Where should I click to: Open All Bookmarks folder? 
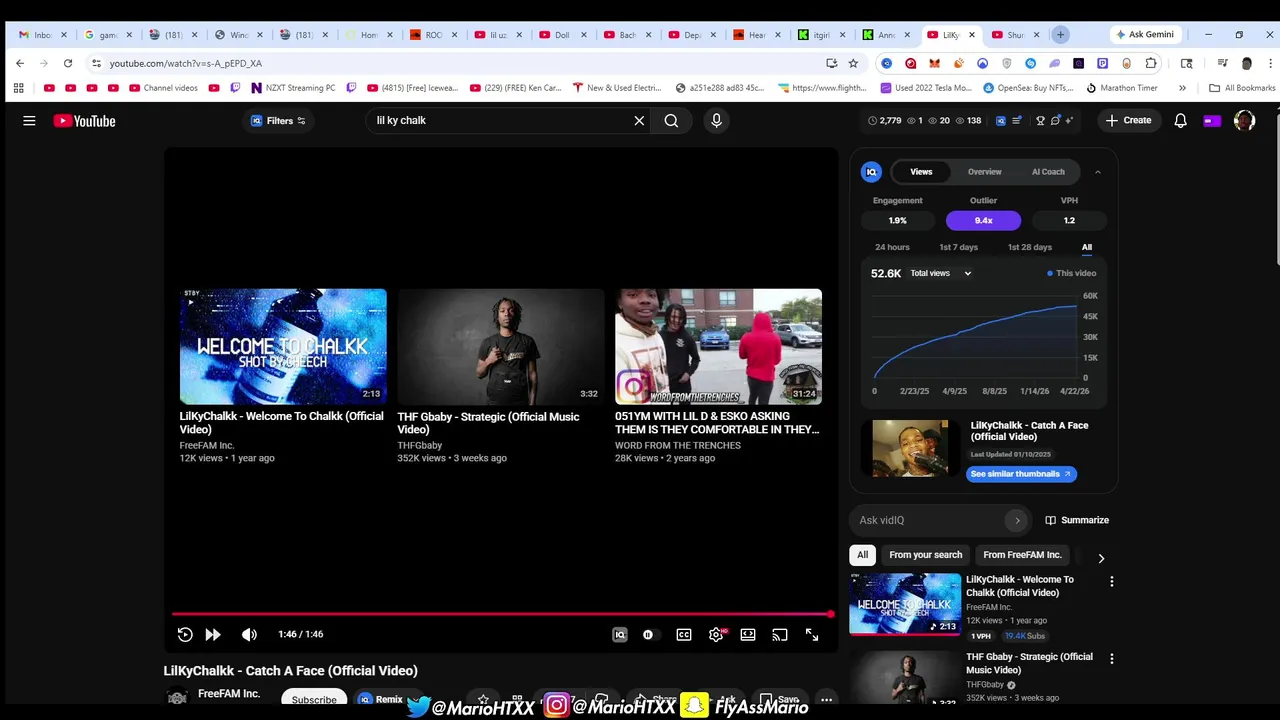[x=1243, y=88]
